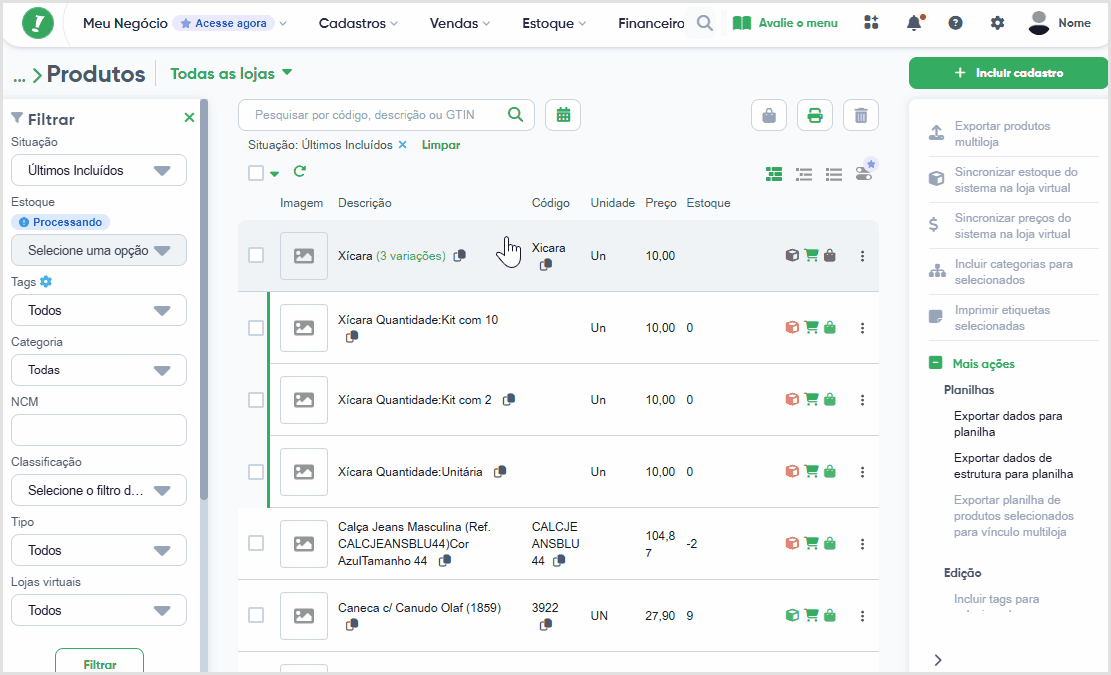Close the Filtrar panel with the green X
The image size is (1111, 675).
[189, 118]
